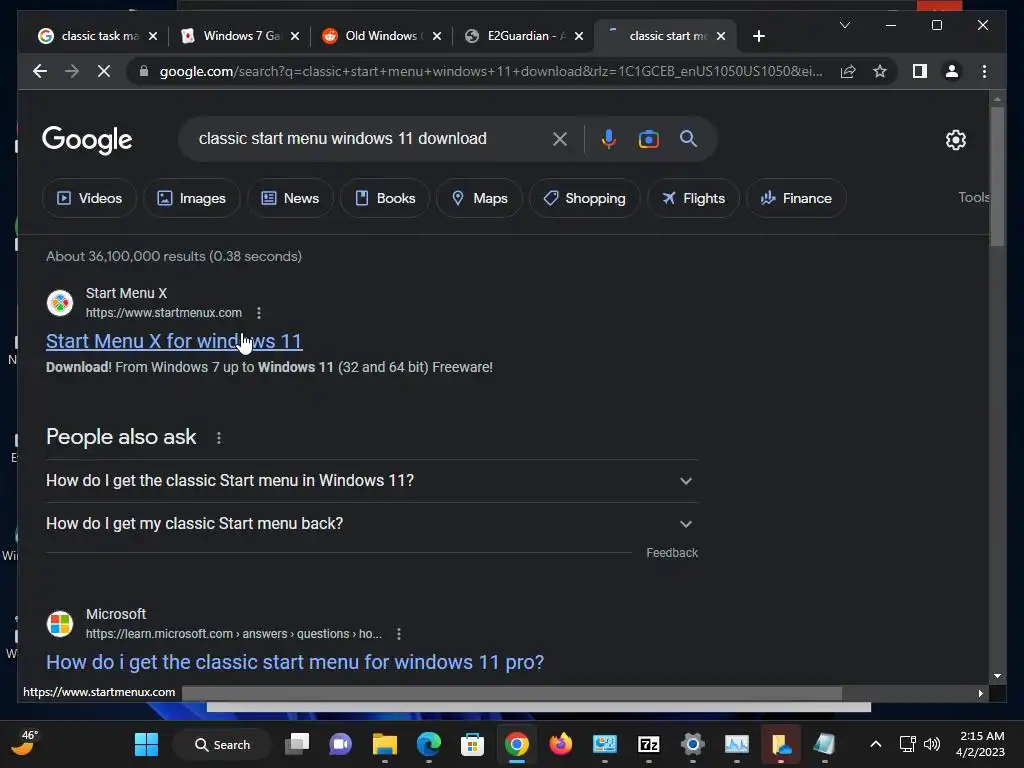The width and height of the screenshot is (1024, 768).
Task: Open Firefox from the taskbar
Action: click(x=560, y=744)
